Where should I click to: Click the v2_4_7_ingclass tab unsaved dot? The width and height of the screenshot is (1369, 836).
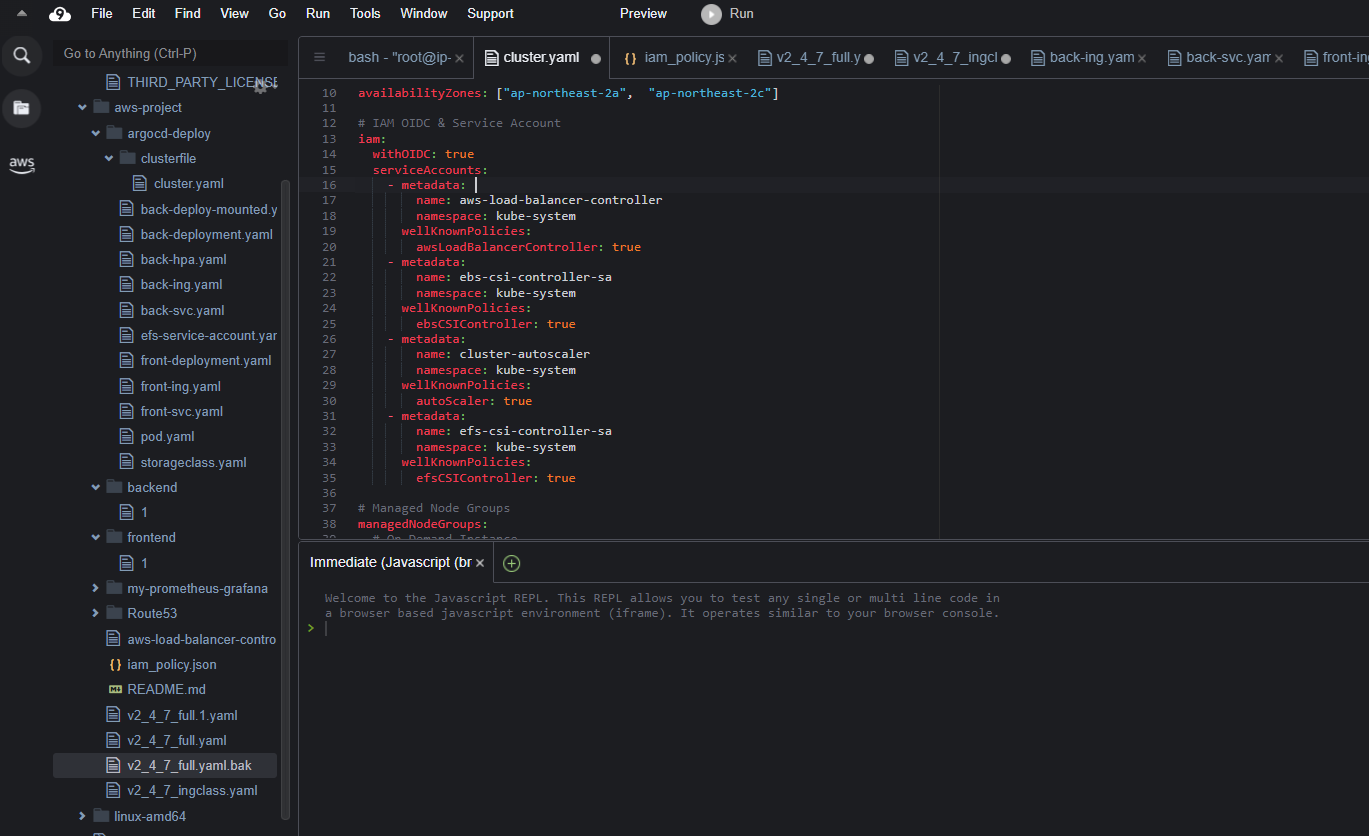point(1006,59)
